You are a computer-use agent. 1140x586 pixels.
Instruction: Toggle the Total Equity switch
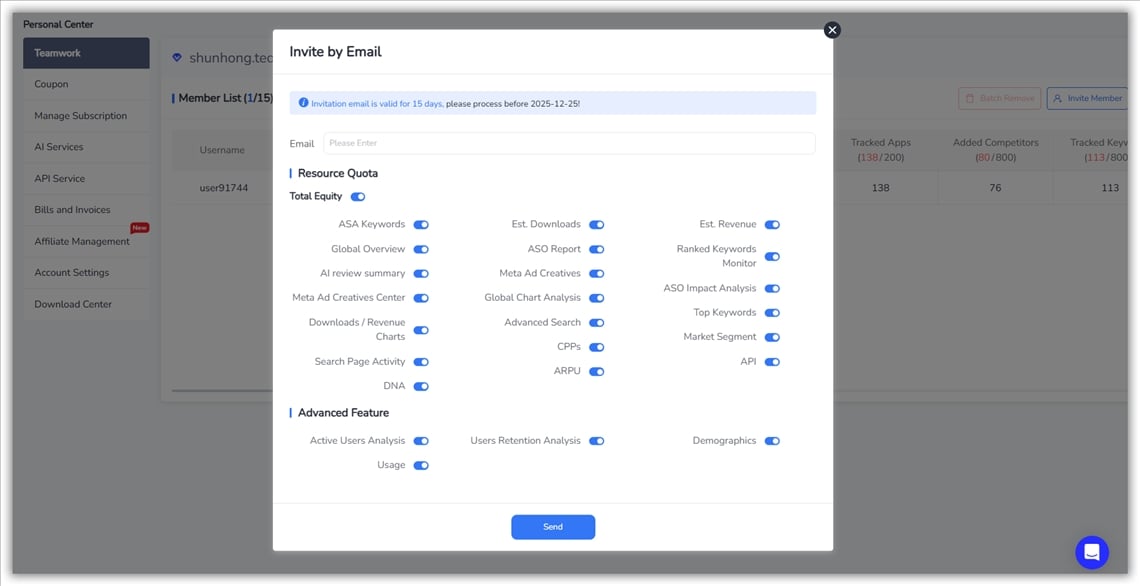click(x=358, y=197)
